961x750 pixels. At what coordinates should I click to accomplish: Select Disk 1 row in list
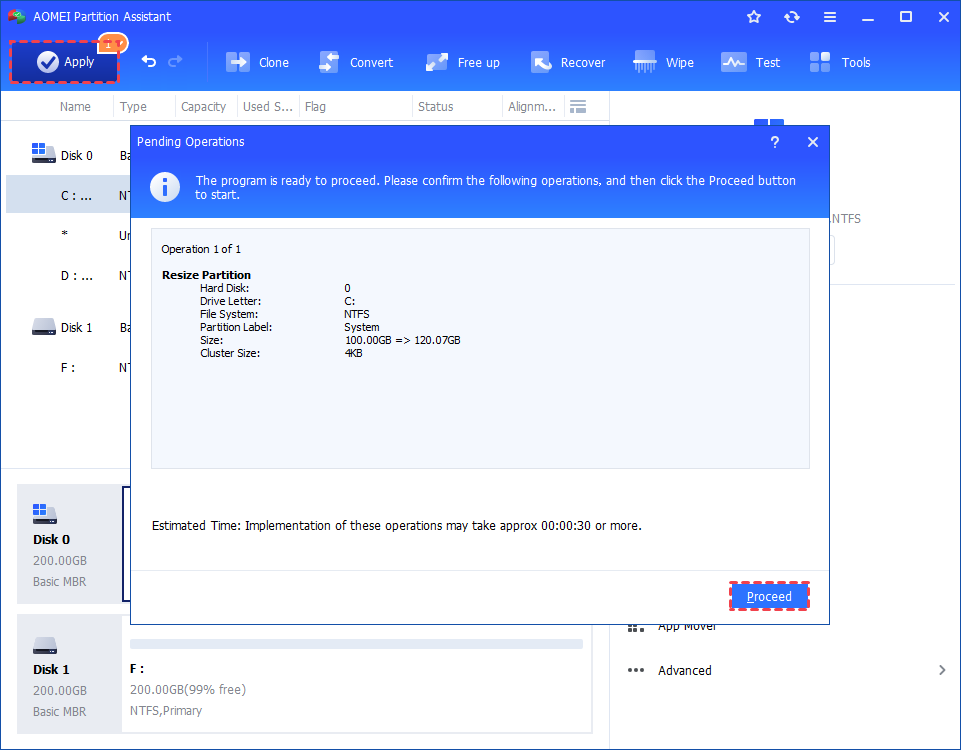[x=69, y=327]
